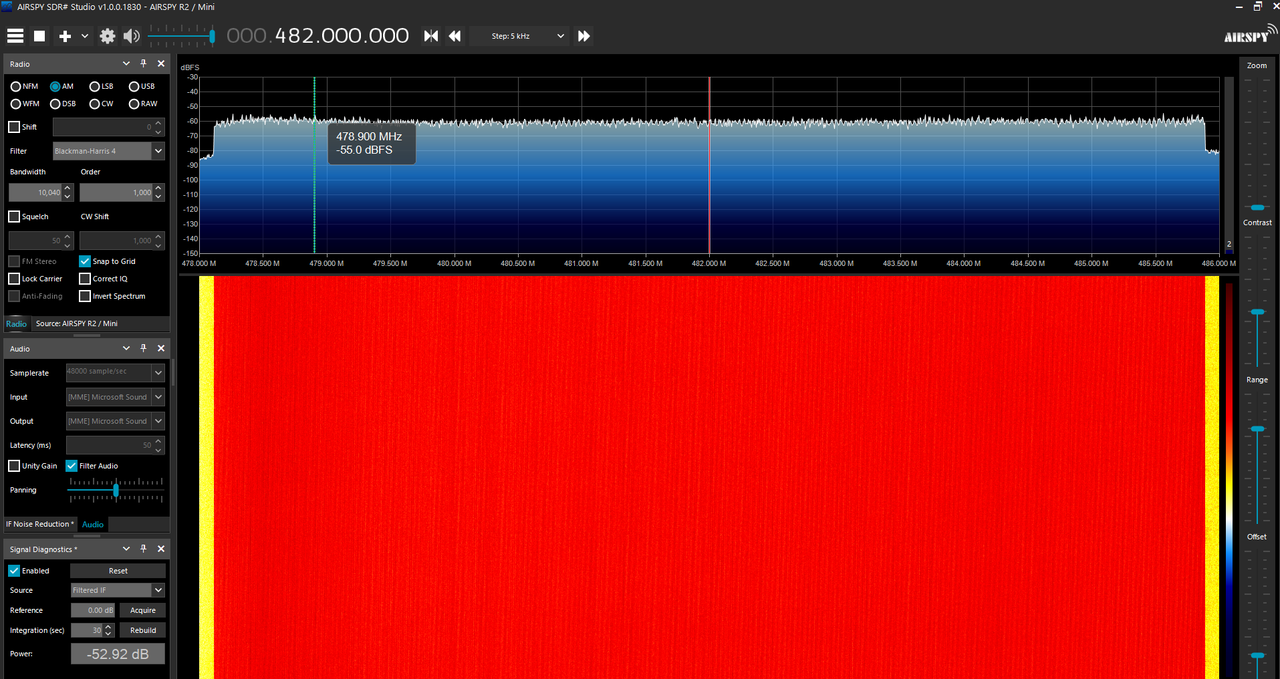
Task: Step frequency up with the fast-forward icon
Action: click(584, 36)
